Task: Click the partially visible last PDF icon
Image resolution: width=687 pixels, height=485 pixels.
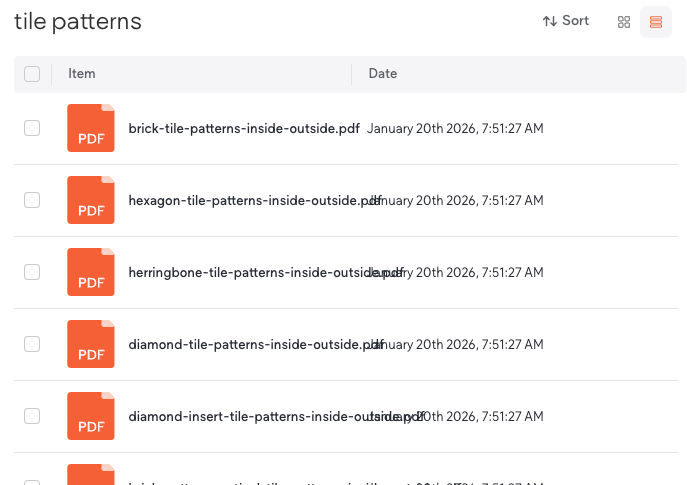Action: (91, 475)
